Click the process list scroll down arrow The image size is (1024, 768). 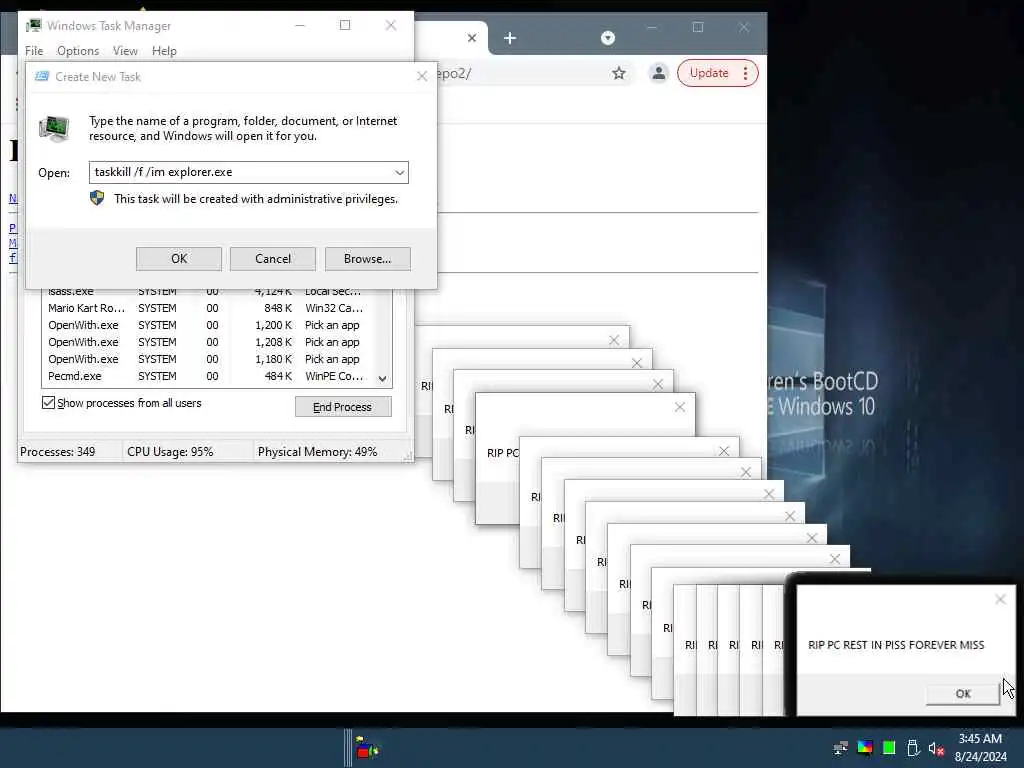[x=383, y=379]
